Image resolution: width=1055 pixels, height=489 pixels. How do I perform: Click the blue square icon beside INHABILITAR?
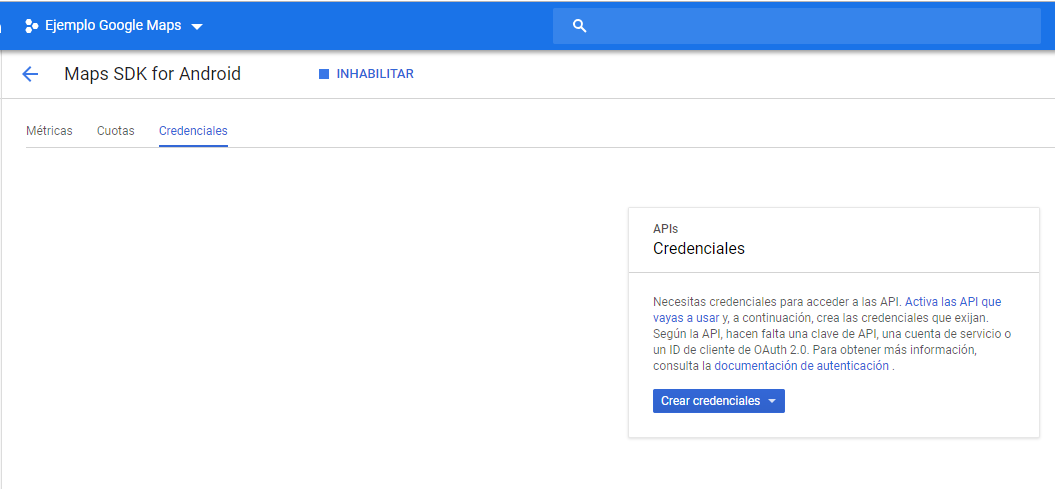coord(324,74)
